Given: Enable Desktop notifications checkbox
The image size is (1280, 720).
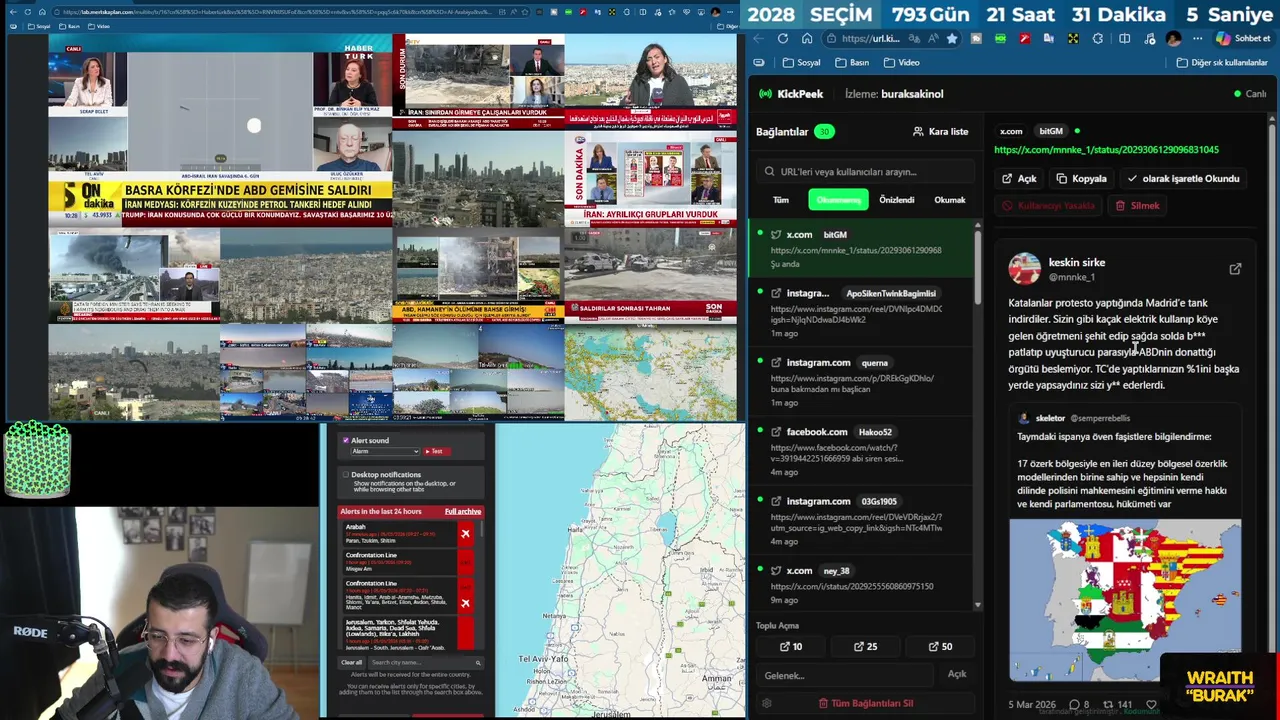Looking at the screenshot, I should (346, 475).
